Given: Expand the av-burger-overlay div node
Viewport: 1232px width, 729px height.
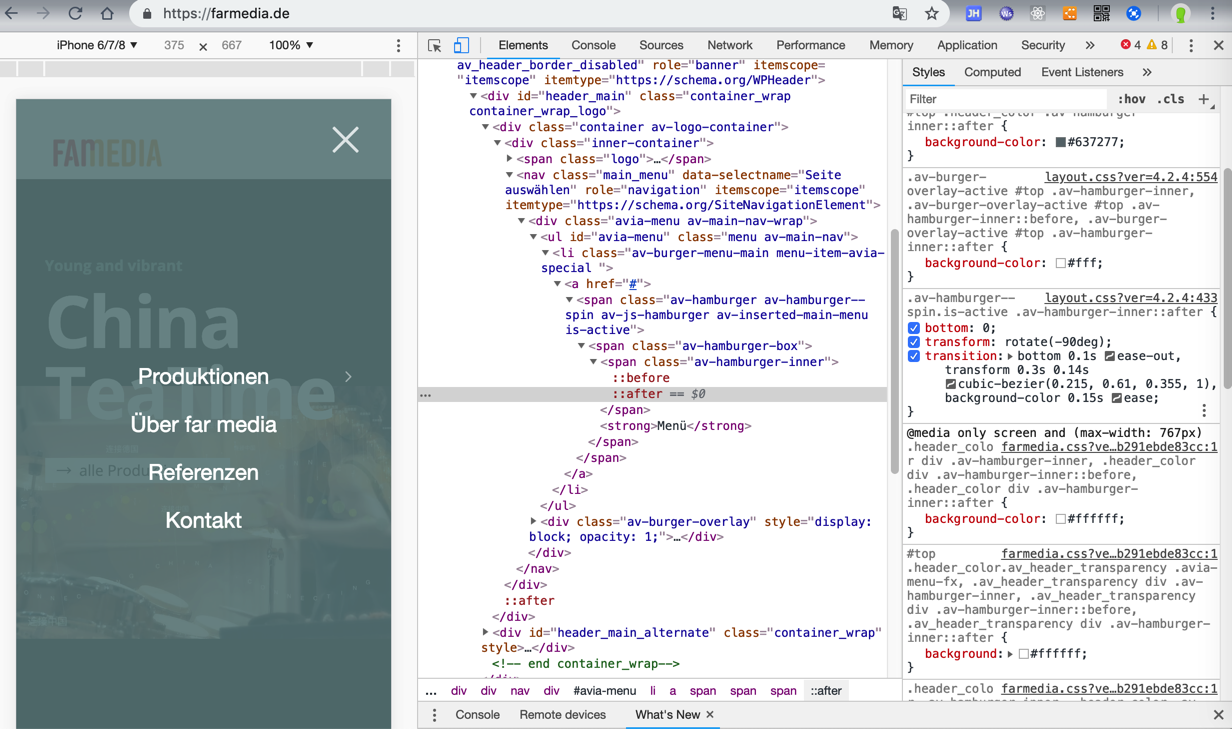Looking at the screenshot, I should pos(534,521).
